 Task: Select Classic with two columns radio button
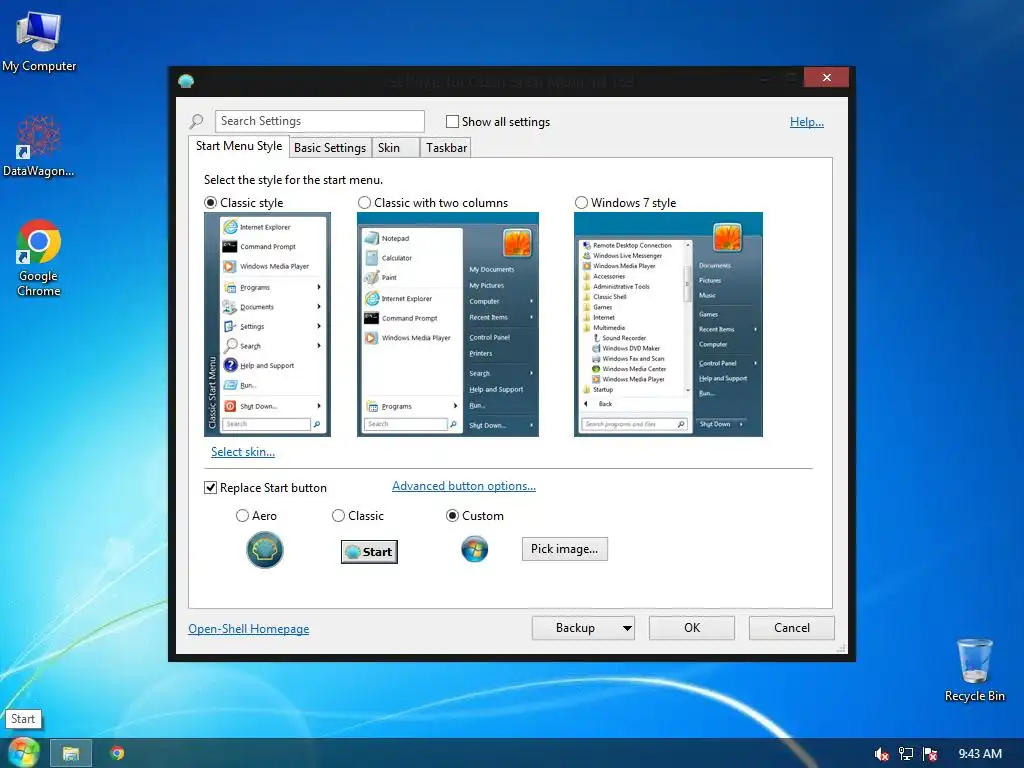click(x=364, y=203)
